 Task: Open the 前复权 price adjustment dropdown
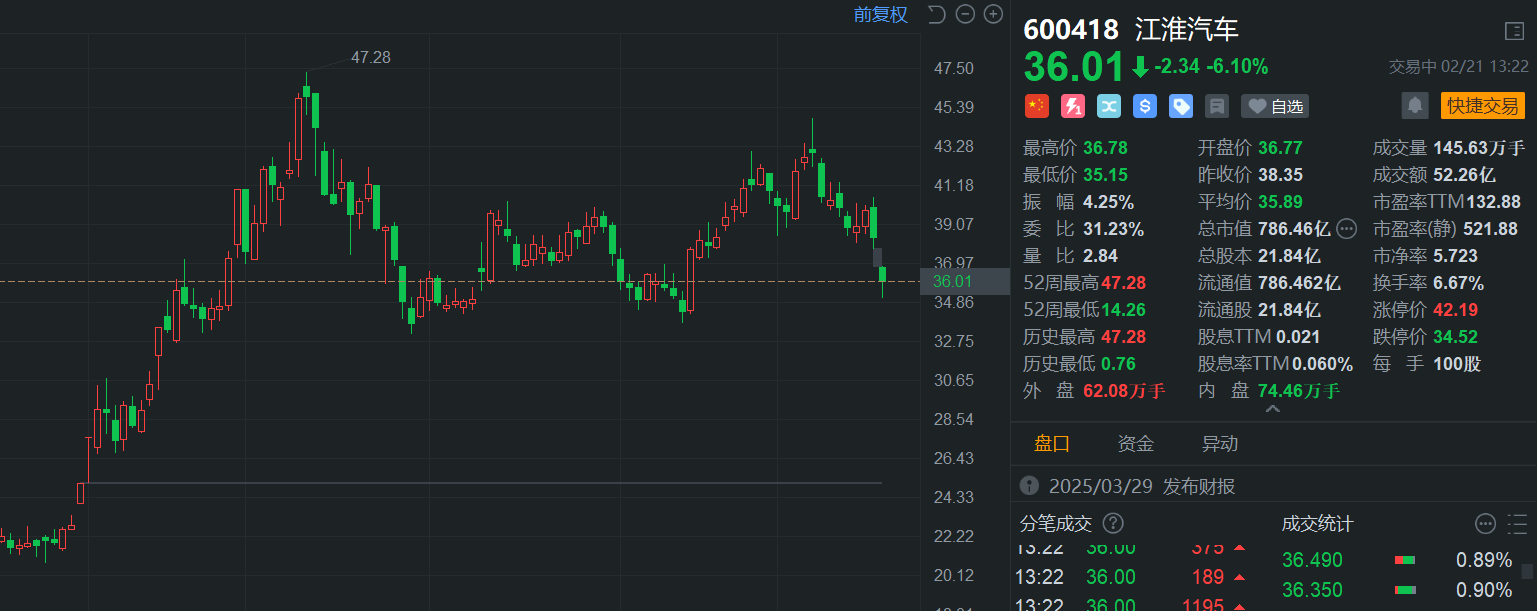pyautogui.click(x=880, y=14)
